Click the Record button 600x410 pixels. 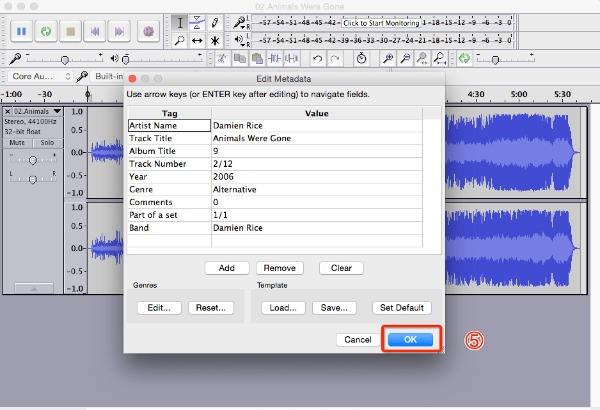click(148, 31)
